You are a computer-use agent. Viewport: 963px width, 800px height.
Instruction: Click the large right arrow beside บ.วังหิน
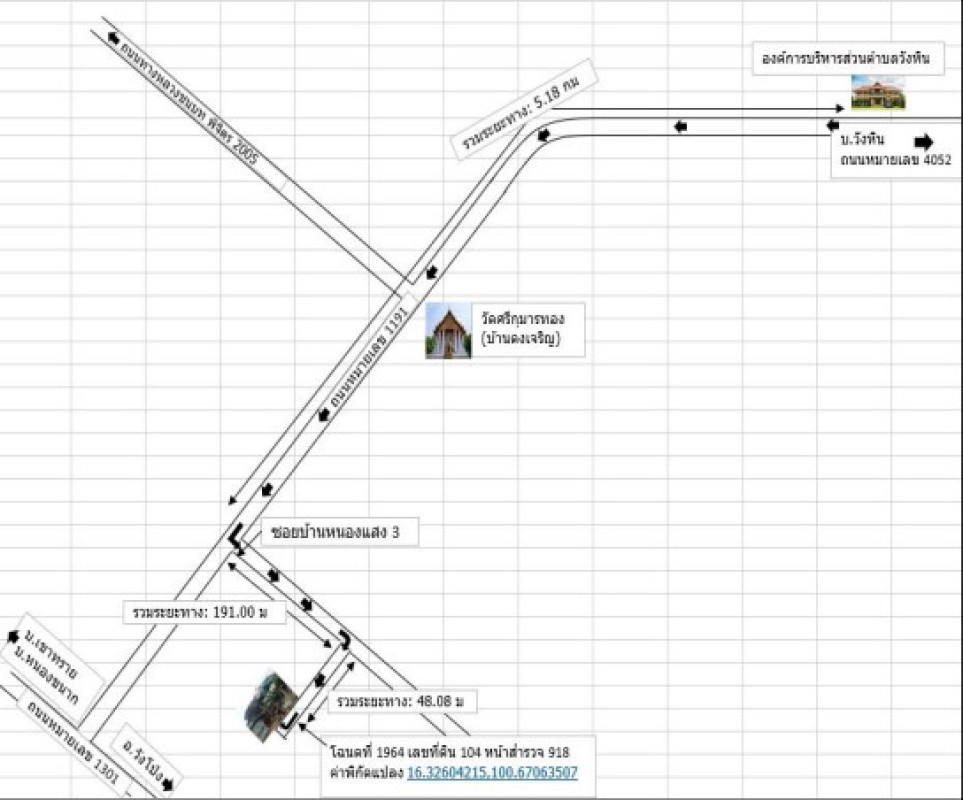tap(922, 141)
